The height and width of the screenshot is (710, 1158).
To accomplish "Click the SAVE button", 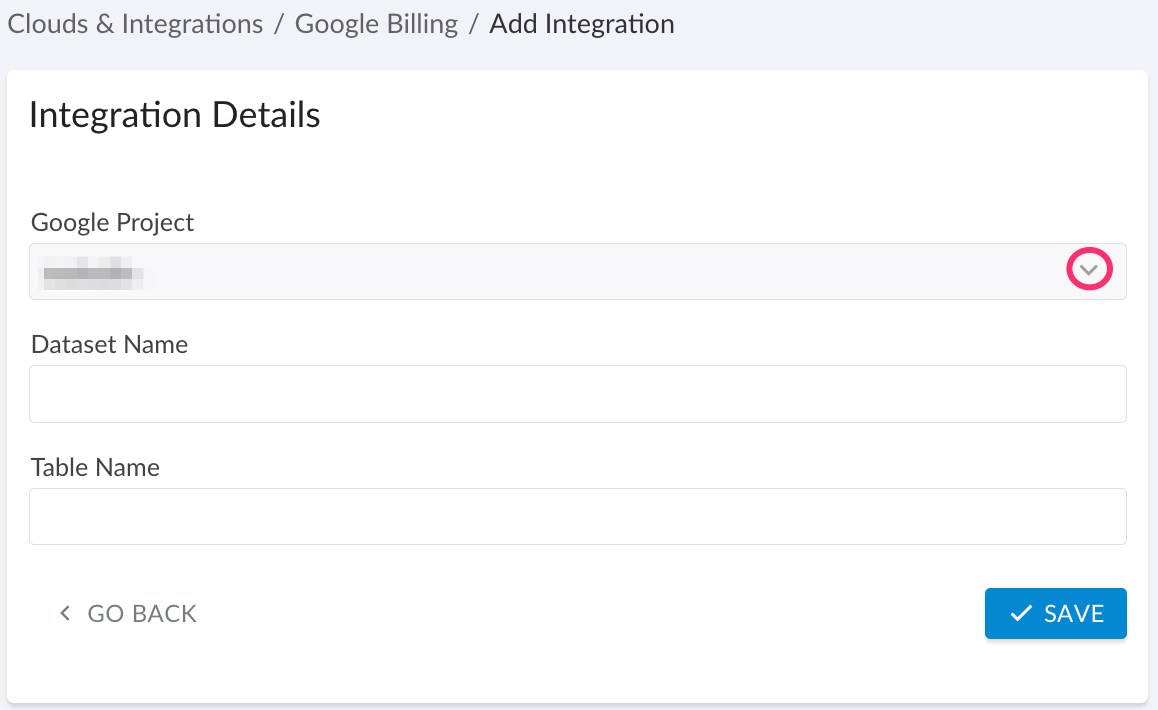I will [1055, 613].
